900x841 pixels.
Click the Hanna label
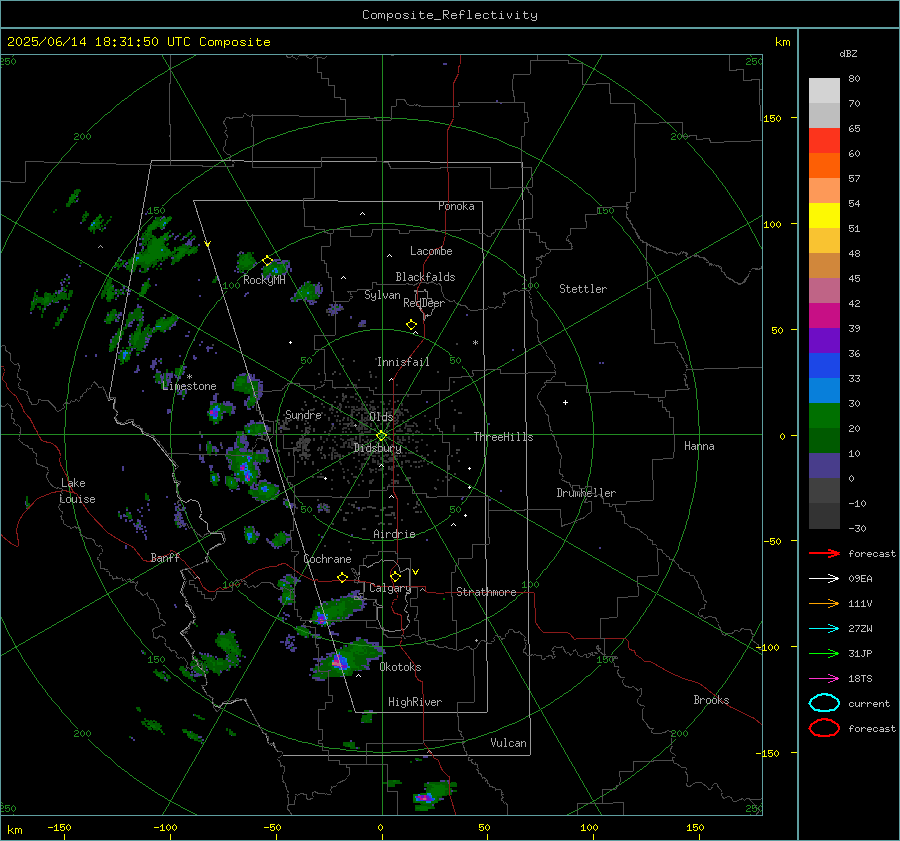[699, 446]
